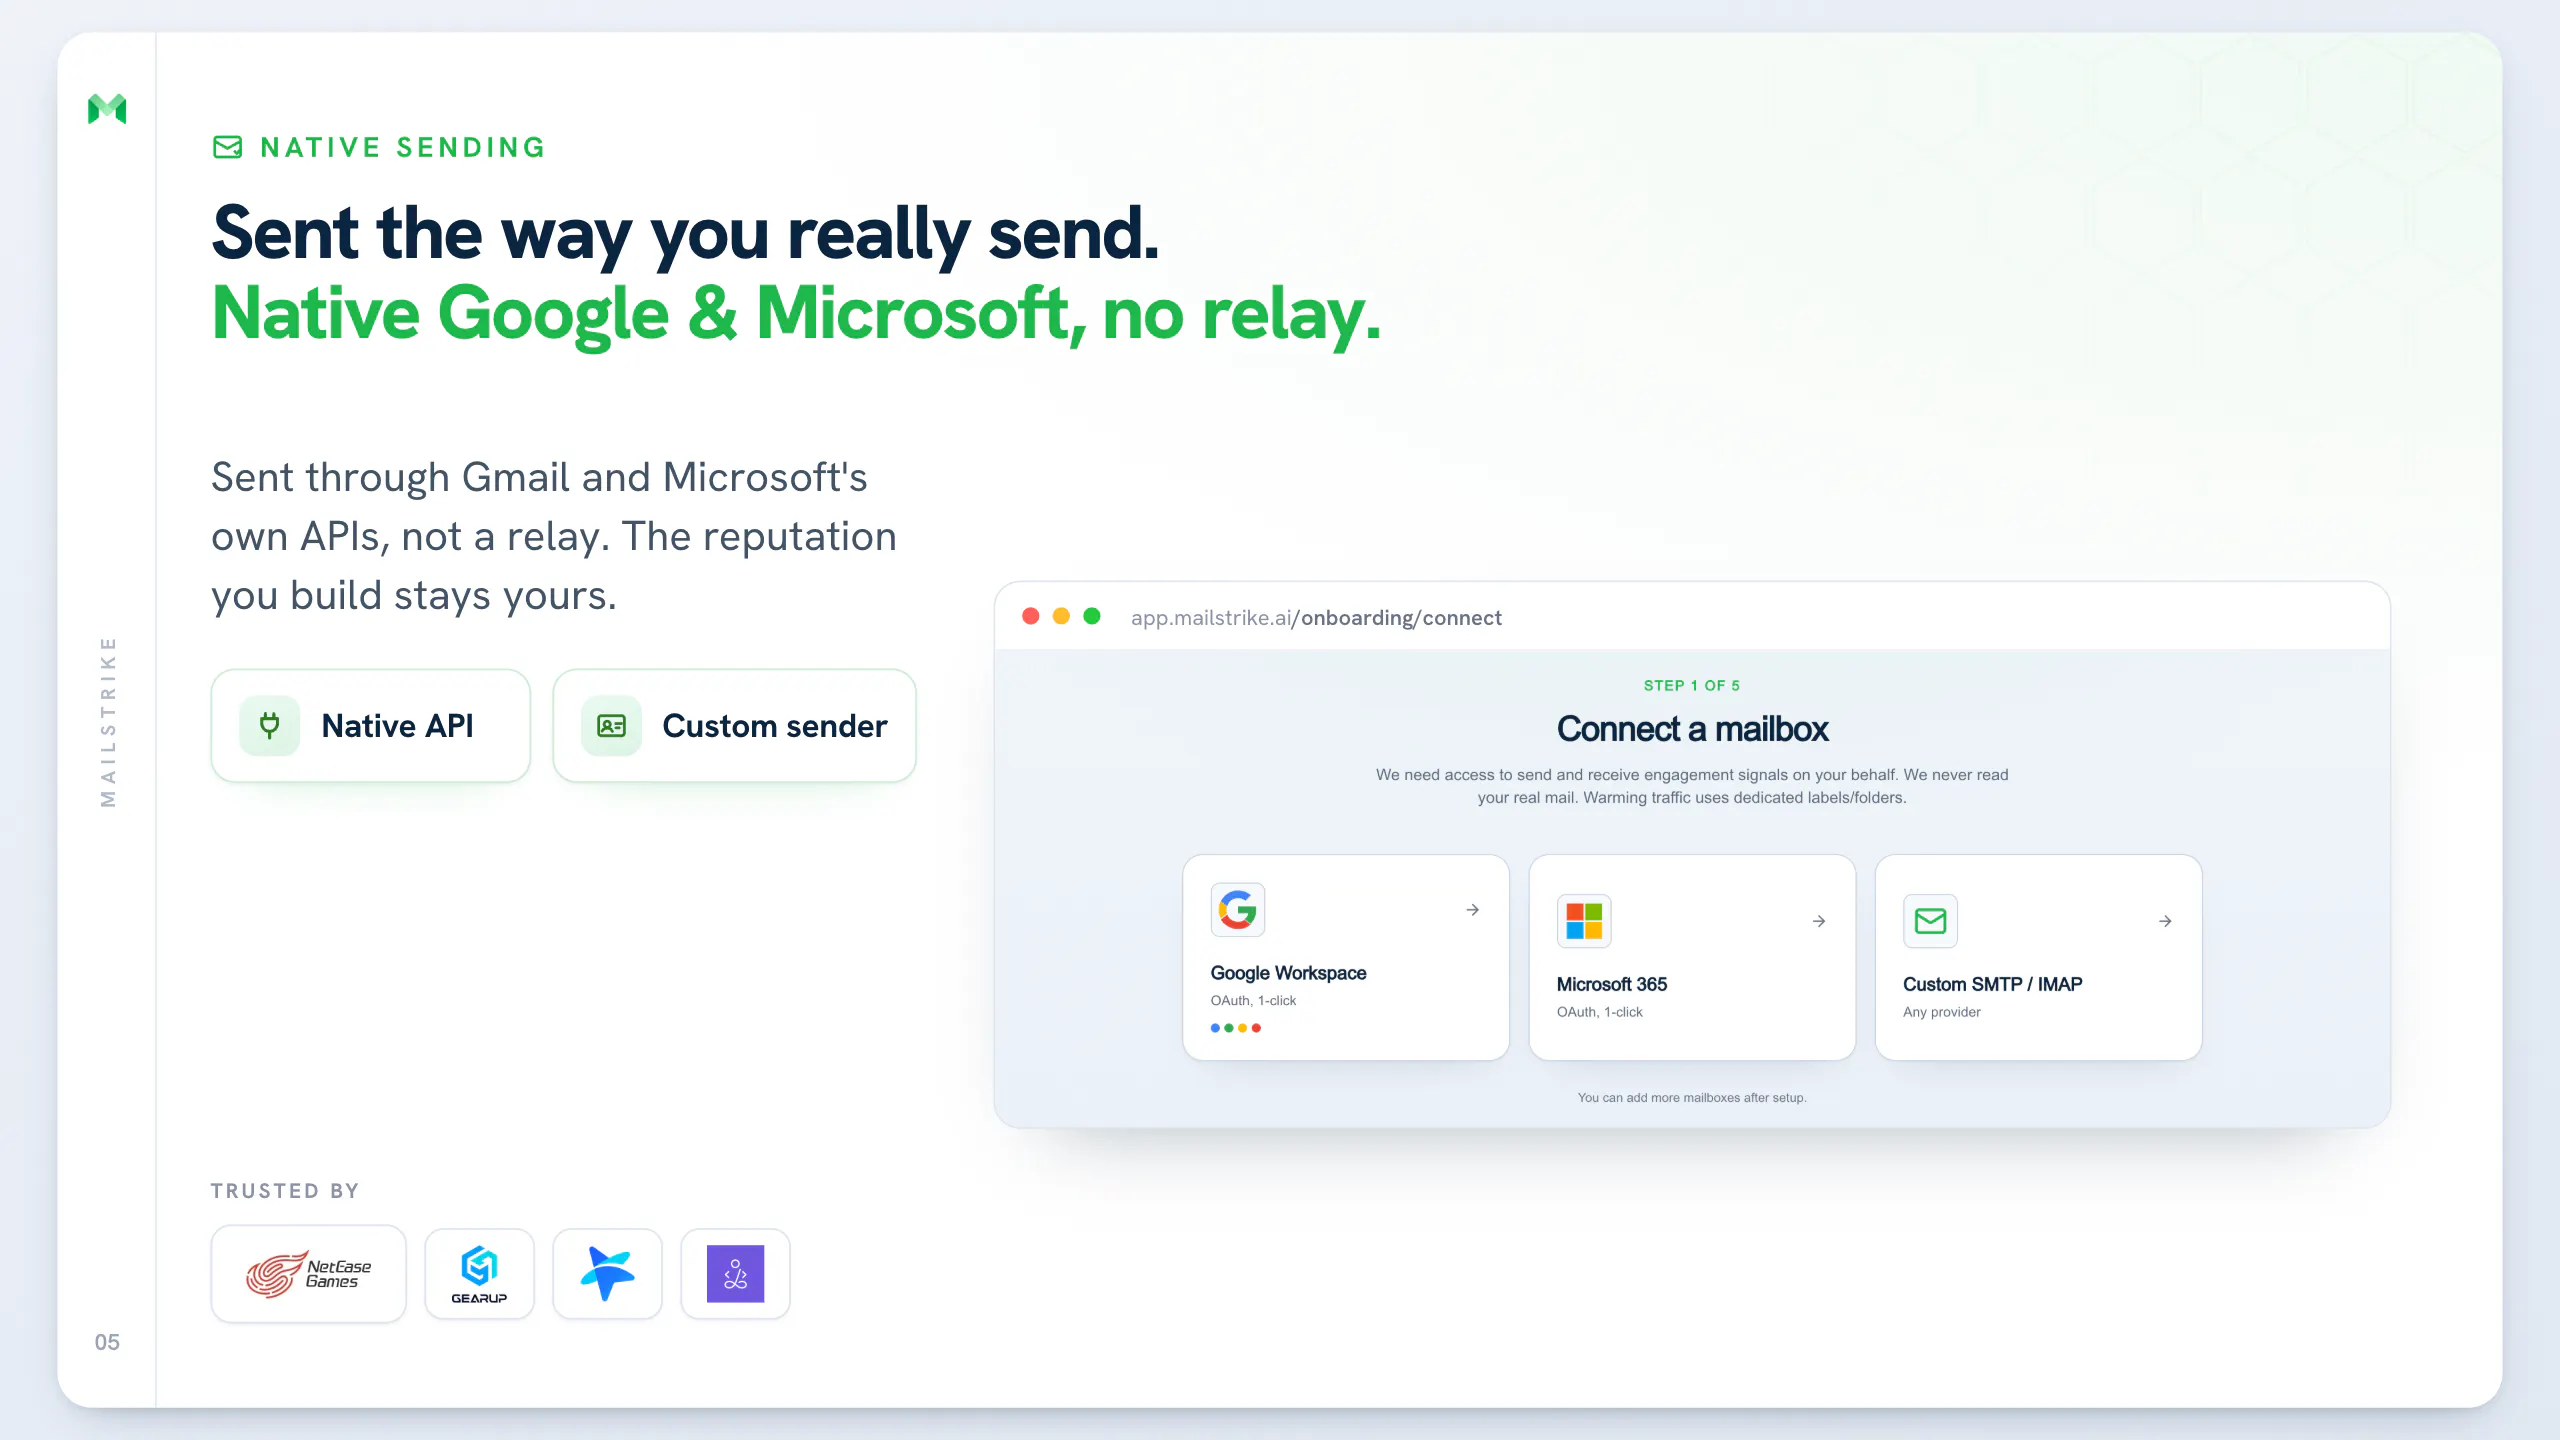Choose the Google Workspace mailbox option

click(x=1346, y=957)
